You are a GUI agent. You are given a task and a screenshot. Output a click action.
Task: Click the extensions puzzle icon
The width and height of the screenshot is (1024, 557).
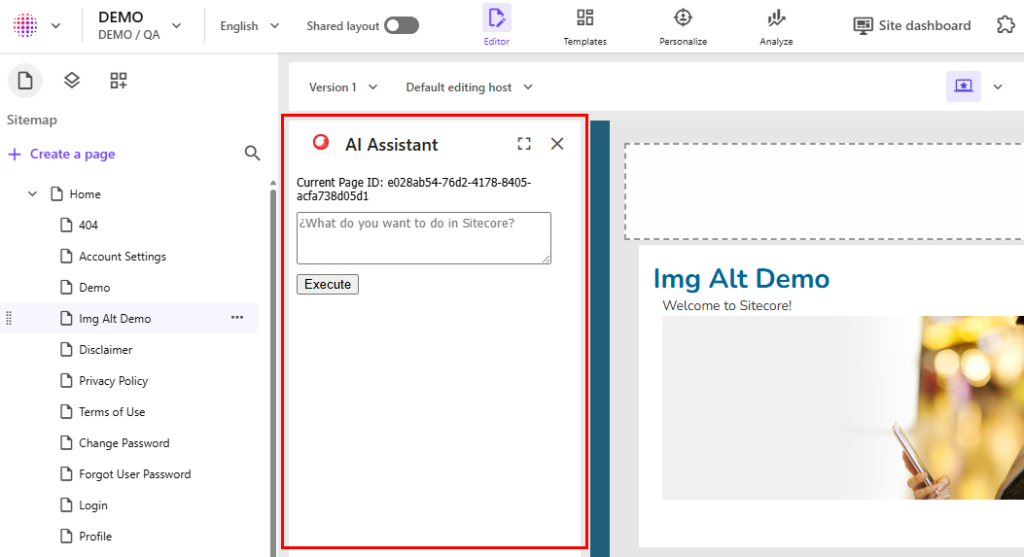coord(1006,25)
